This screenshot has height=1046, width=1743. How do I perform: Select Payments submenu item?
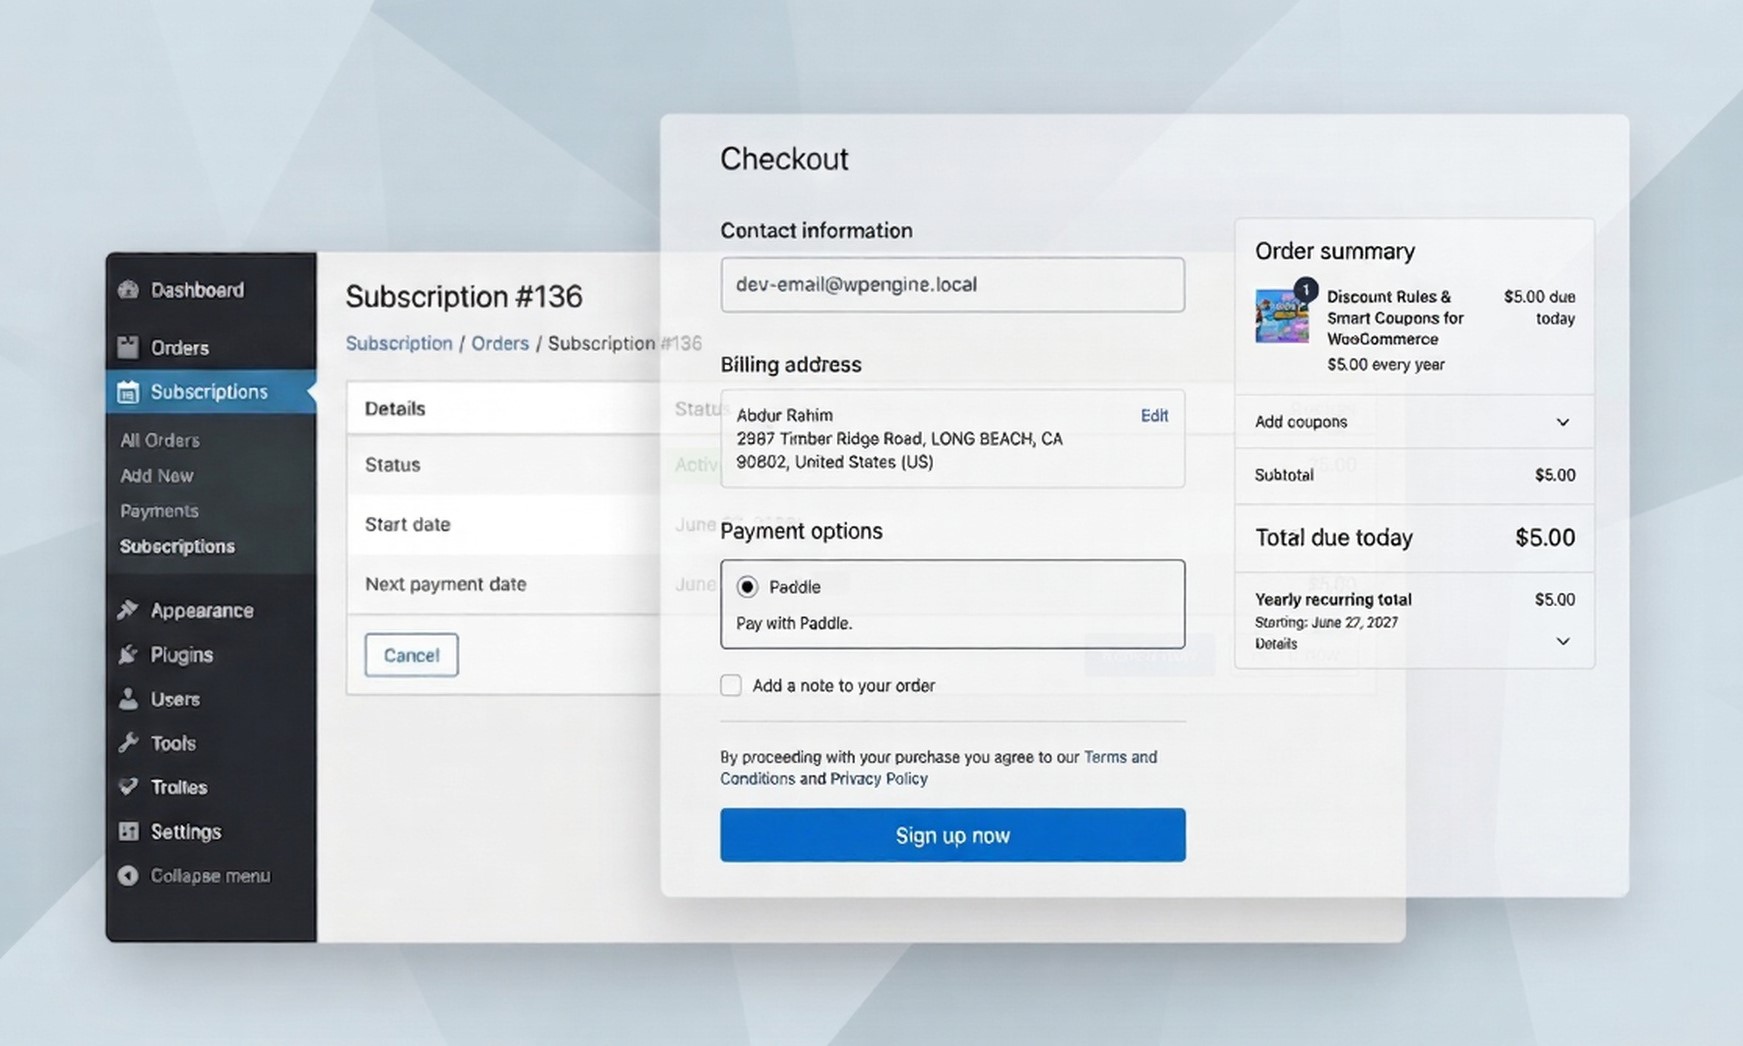tap(159, 511)
